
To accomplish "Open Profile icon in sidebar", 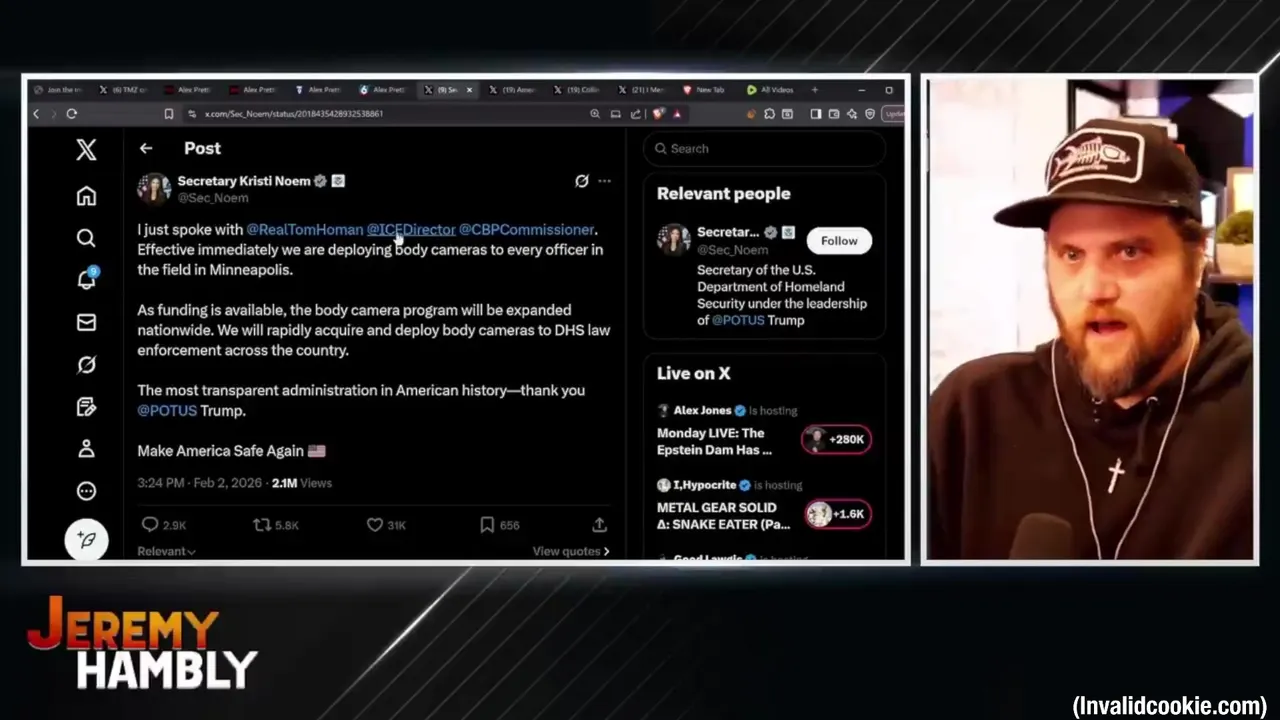I will coord(86,449).
